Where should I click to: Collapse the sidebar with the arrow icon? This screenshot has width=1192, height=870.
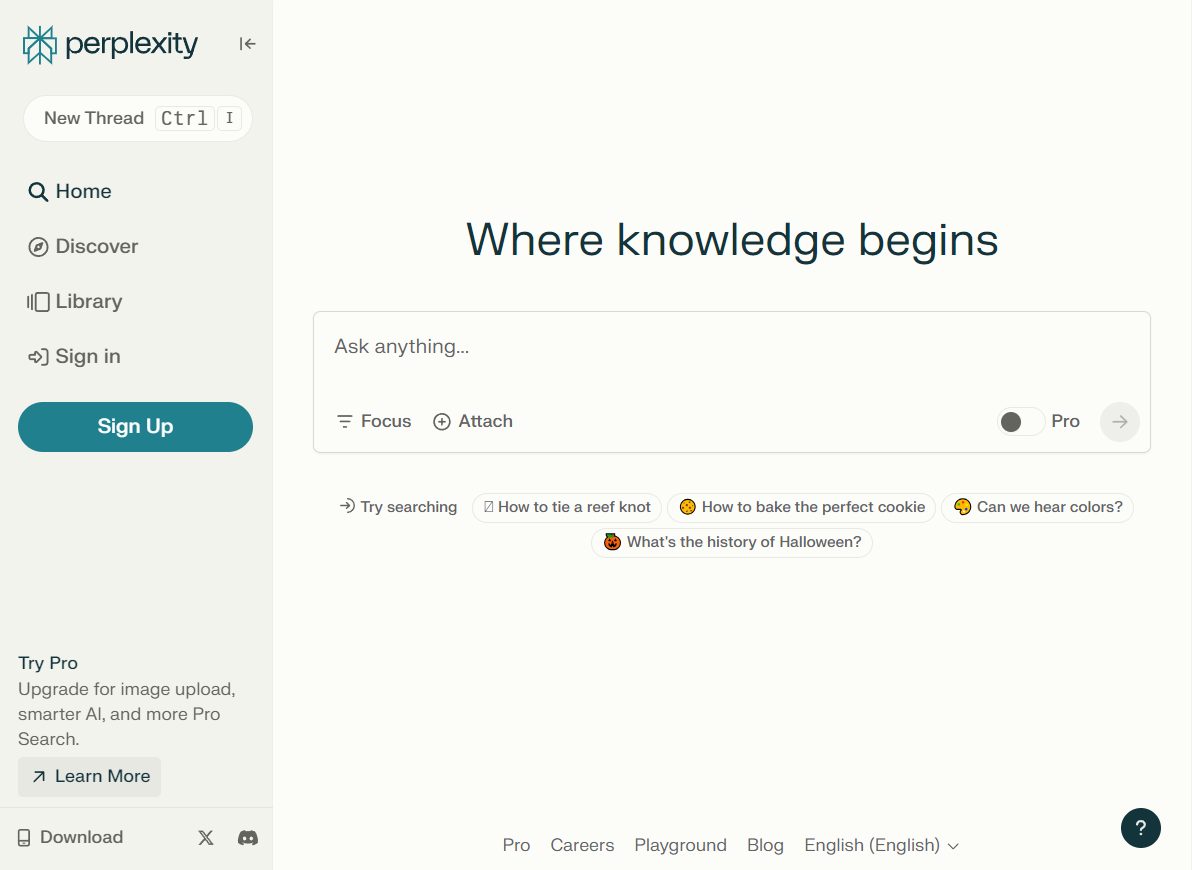click(x=247, y=44)
